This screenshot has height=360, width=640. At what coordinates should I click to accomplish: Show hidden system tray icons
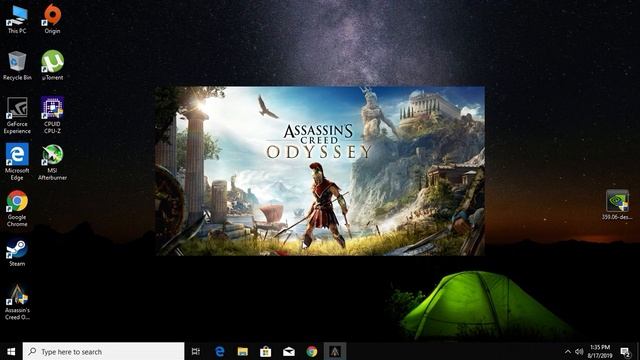568,351
